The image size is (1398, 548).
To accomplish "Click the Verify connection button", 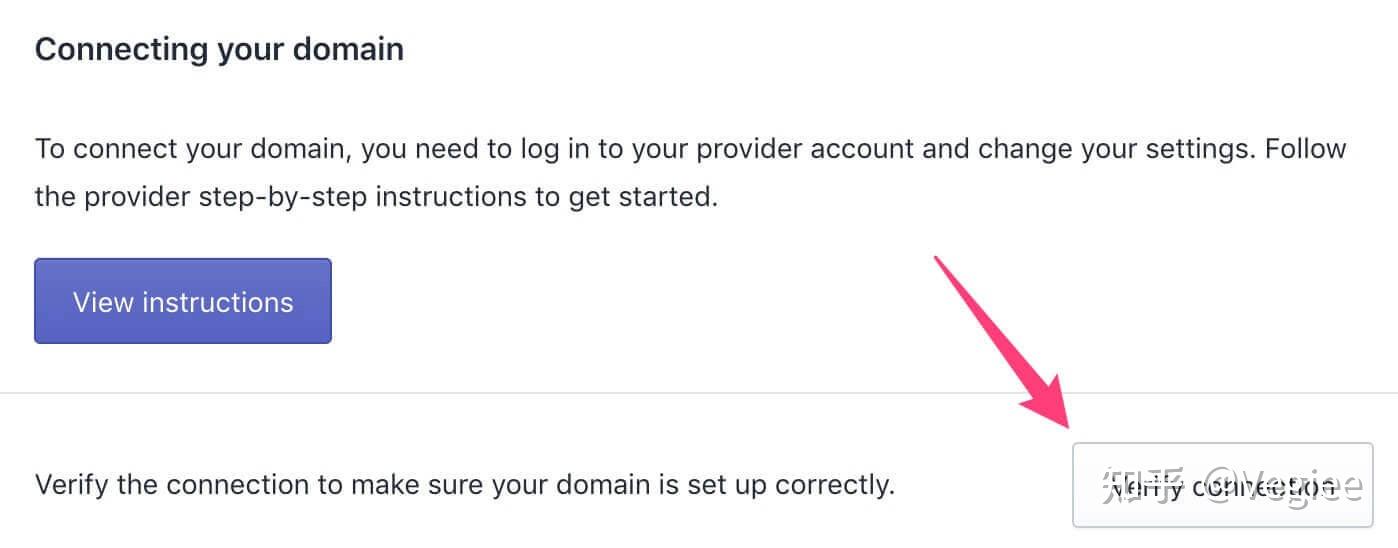I will (x=1222, y=485).
